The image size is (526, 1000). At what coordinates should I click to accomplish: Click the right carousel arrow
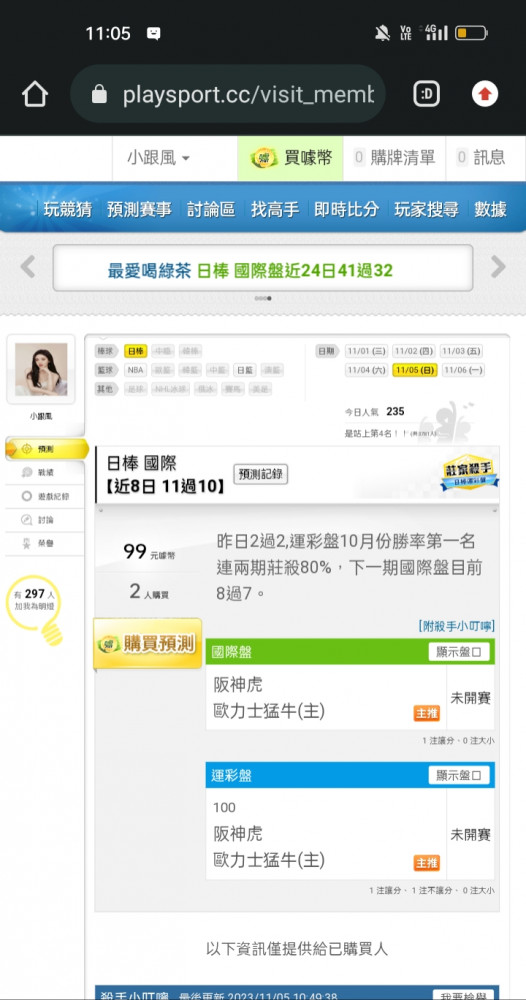click(498, 267)
